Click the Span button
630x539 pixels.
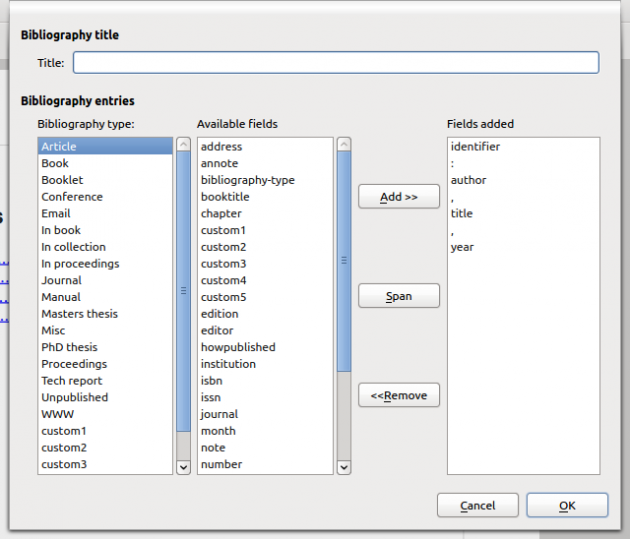[x=398, y=296]
